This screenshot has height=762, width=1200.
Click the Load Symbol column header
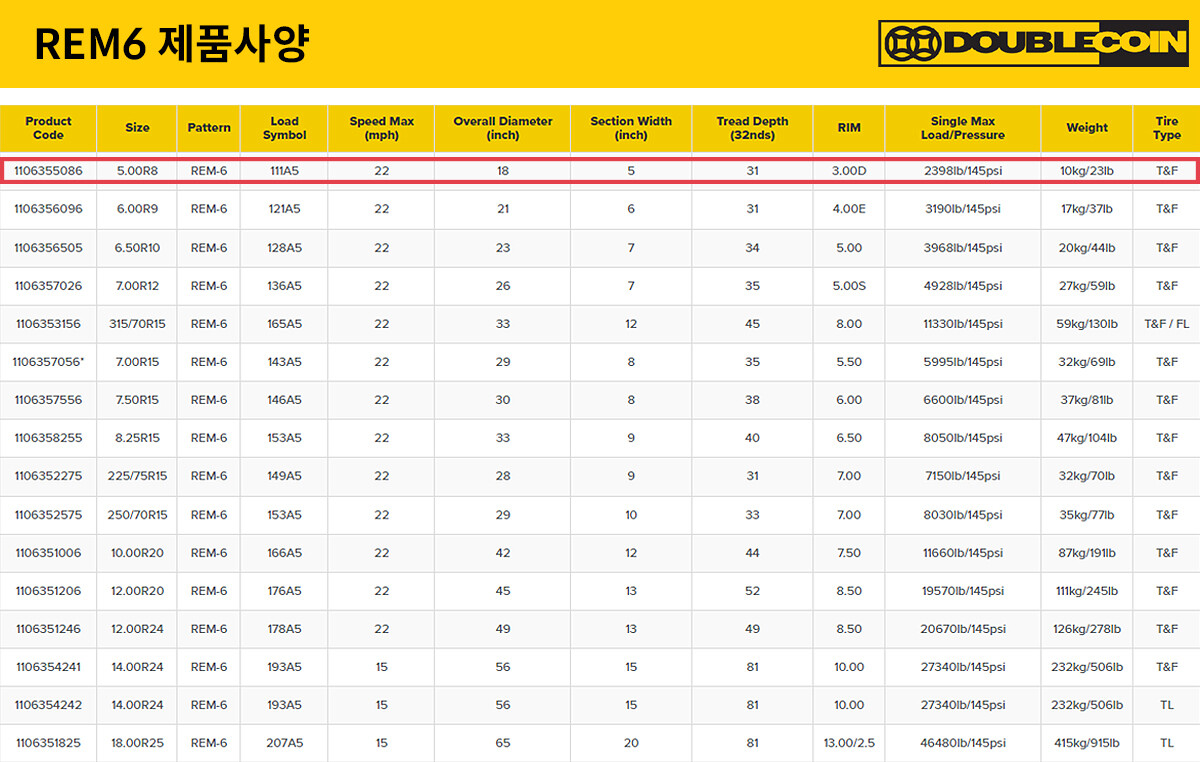click(x=285, y=128)
